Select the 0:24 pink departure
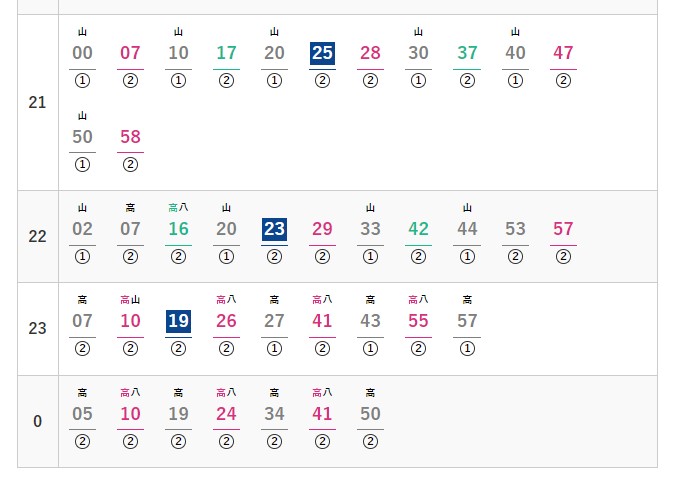680x483 pixels. 226,414
